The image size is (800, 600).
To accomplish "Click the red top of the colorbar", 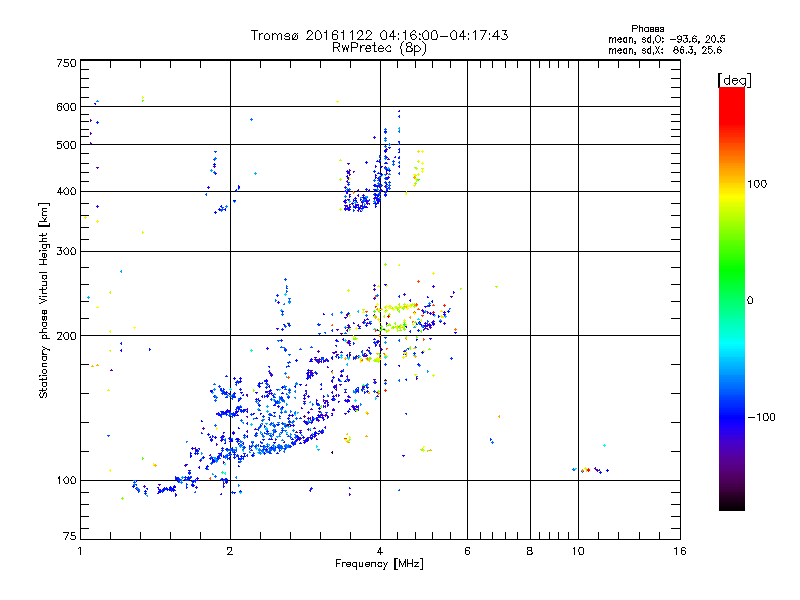I will [732, 105].
